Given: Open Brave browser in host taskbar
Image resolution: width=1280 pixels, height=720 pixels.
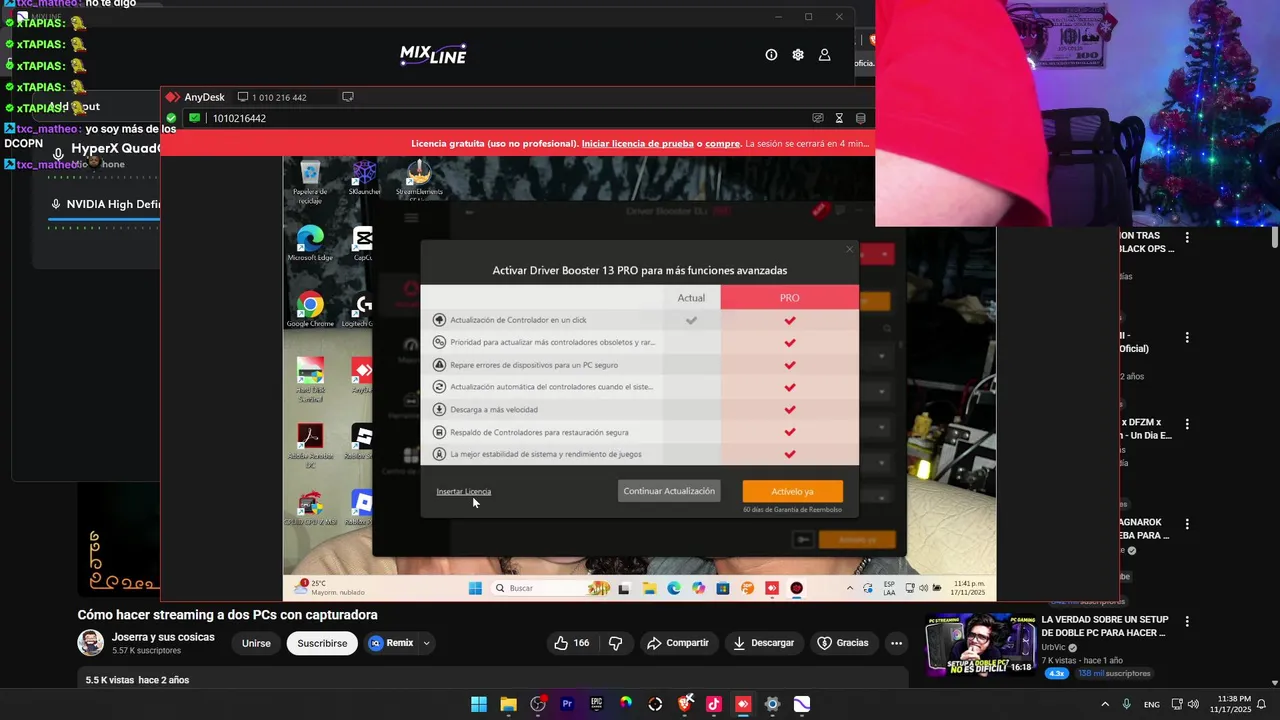Looking at the screenshot, I should [x=684, y=704].
